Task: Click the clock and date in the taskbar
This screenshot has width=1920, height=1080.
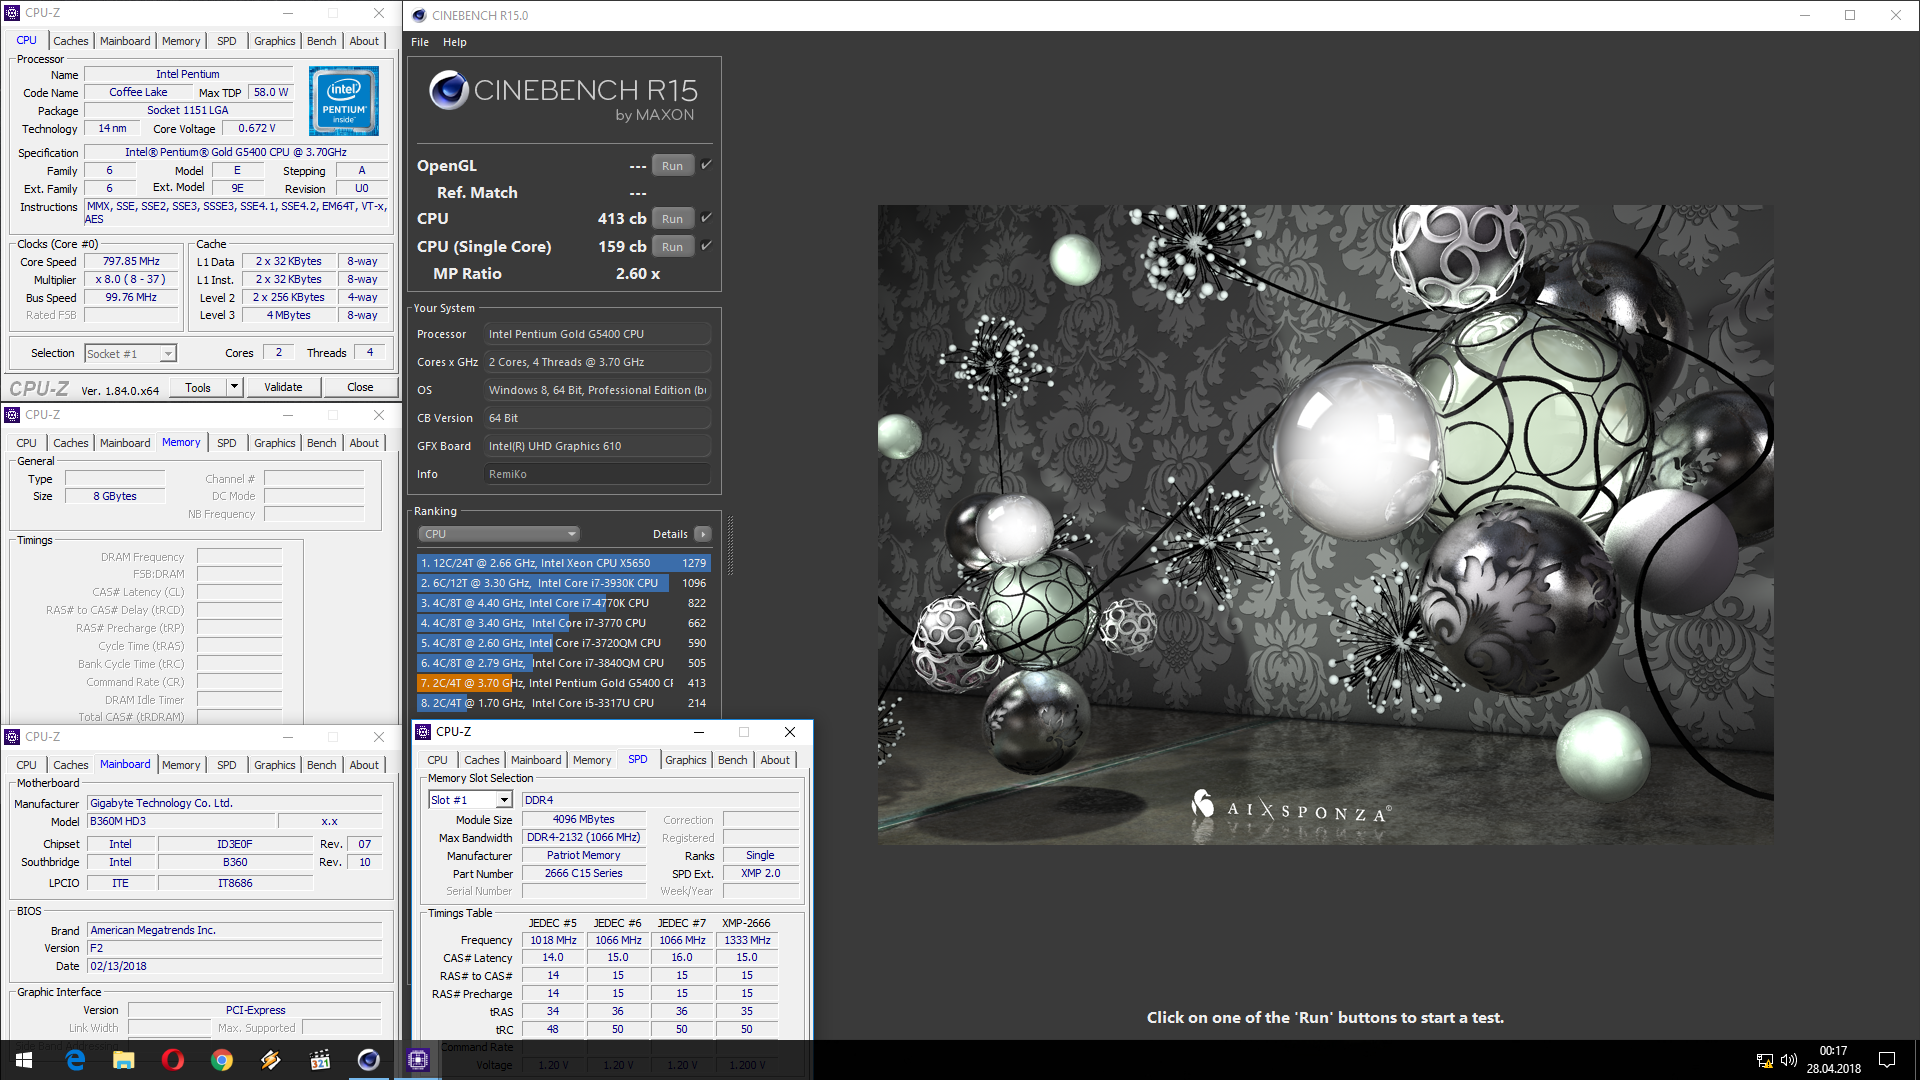Action: click(x=1833, y=1060)
